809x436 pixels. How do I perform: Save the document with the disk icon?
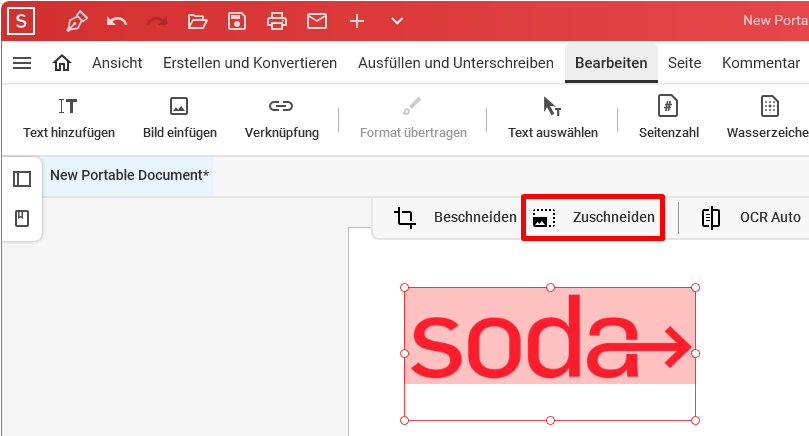[237, 21]
